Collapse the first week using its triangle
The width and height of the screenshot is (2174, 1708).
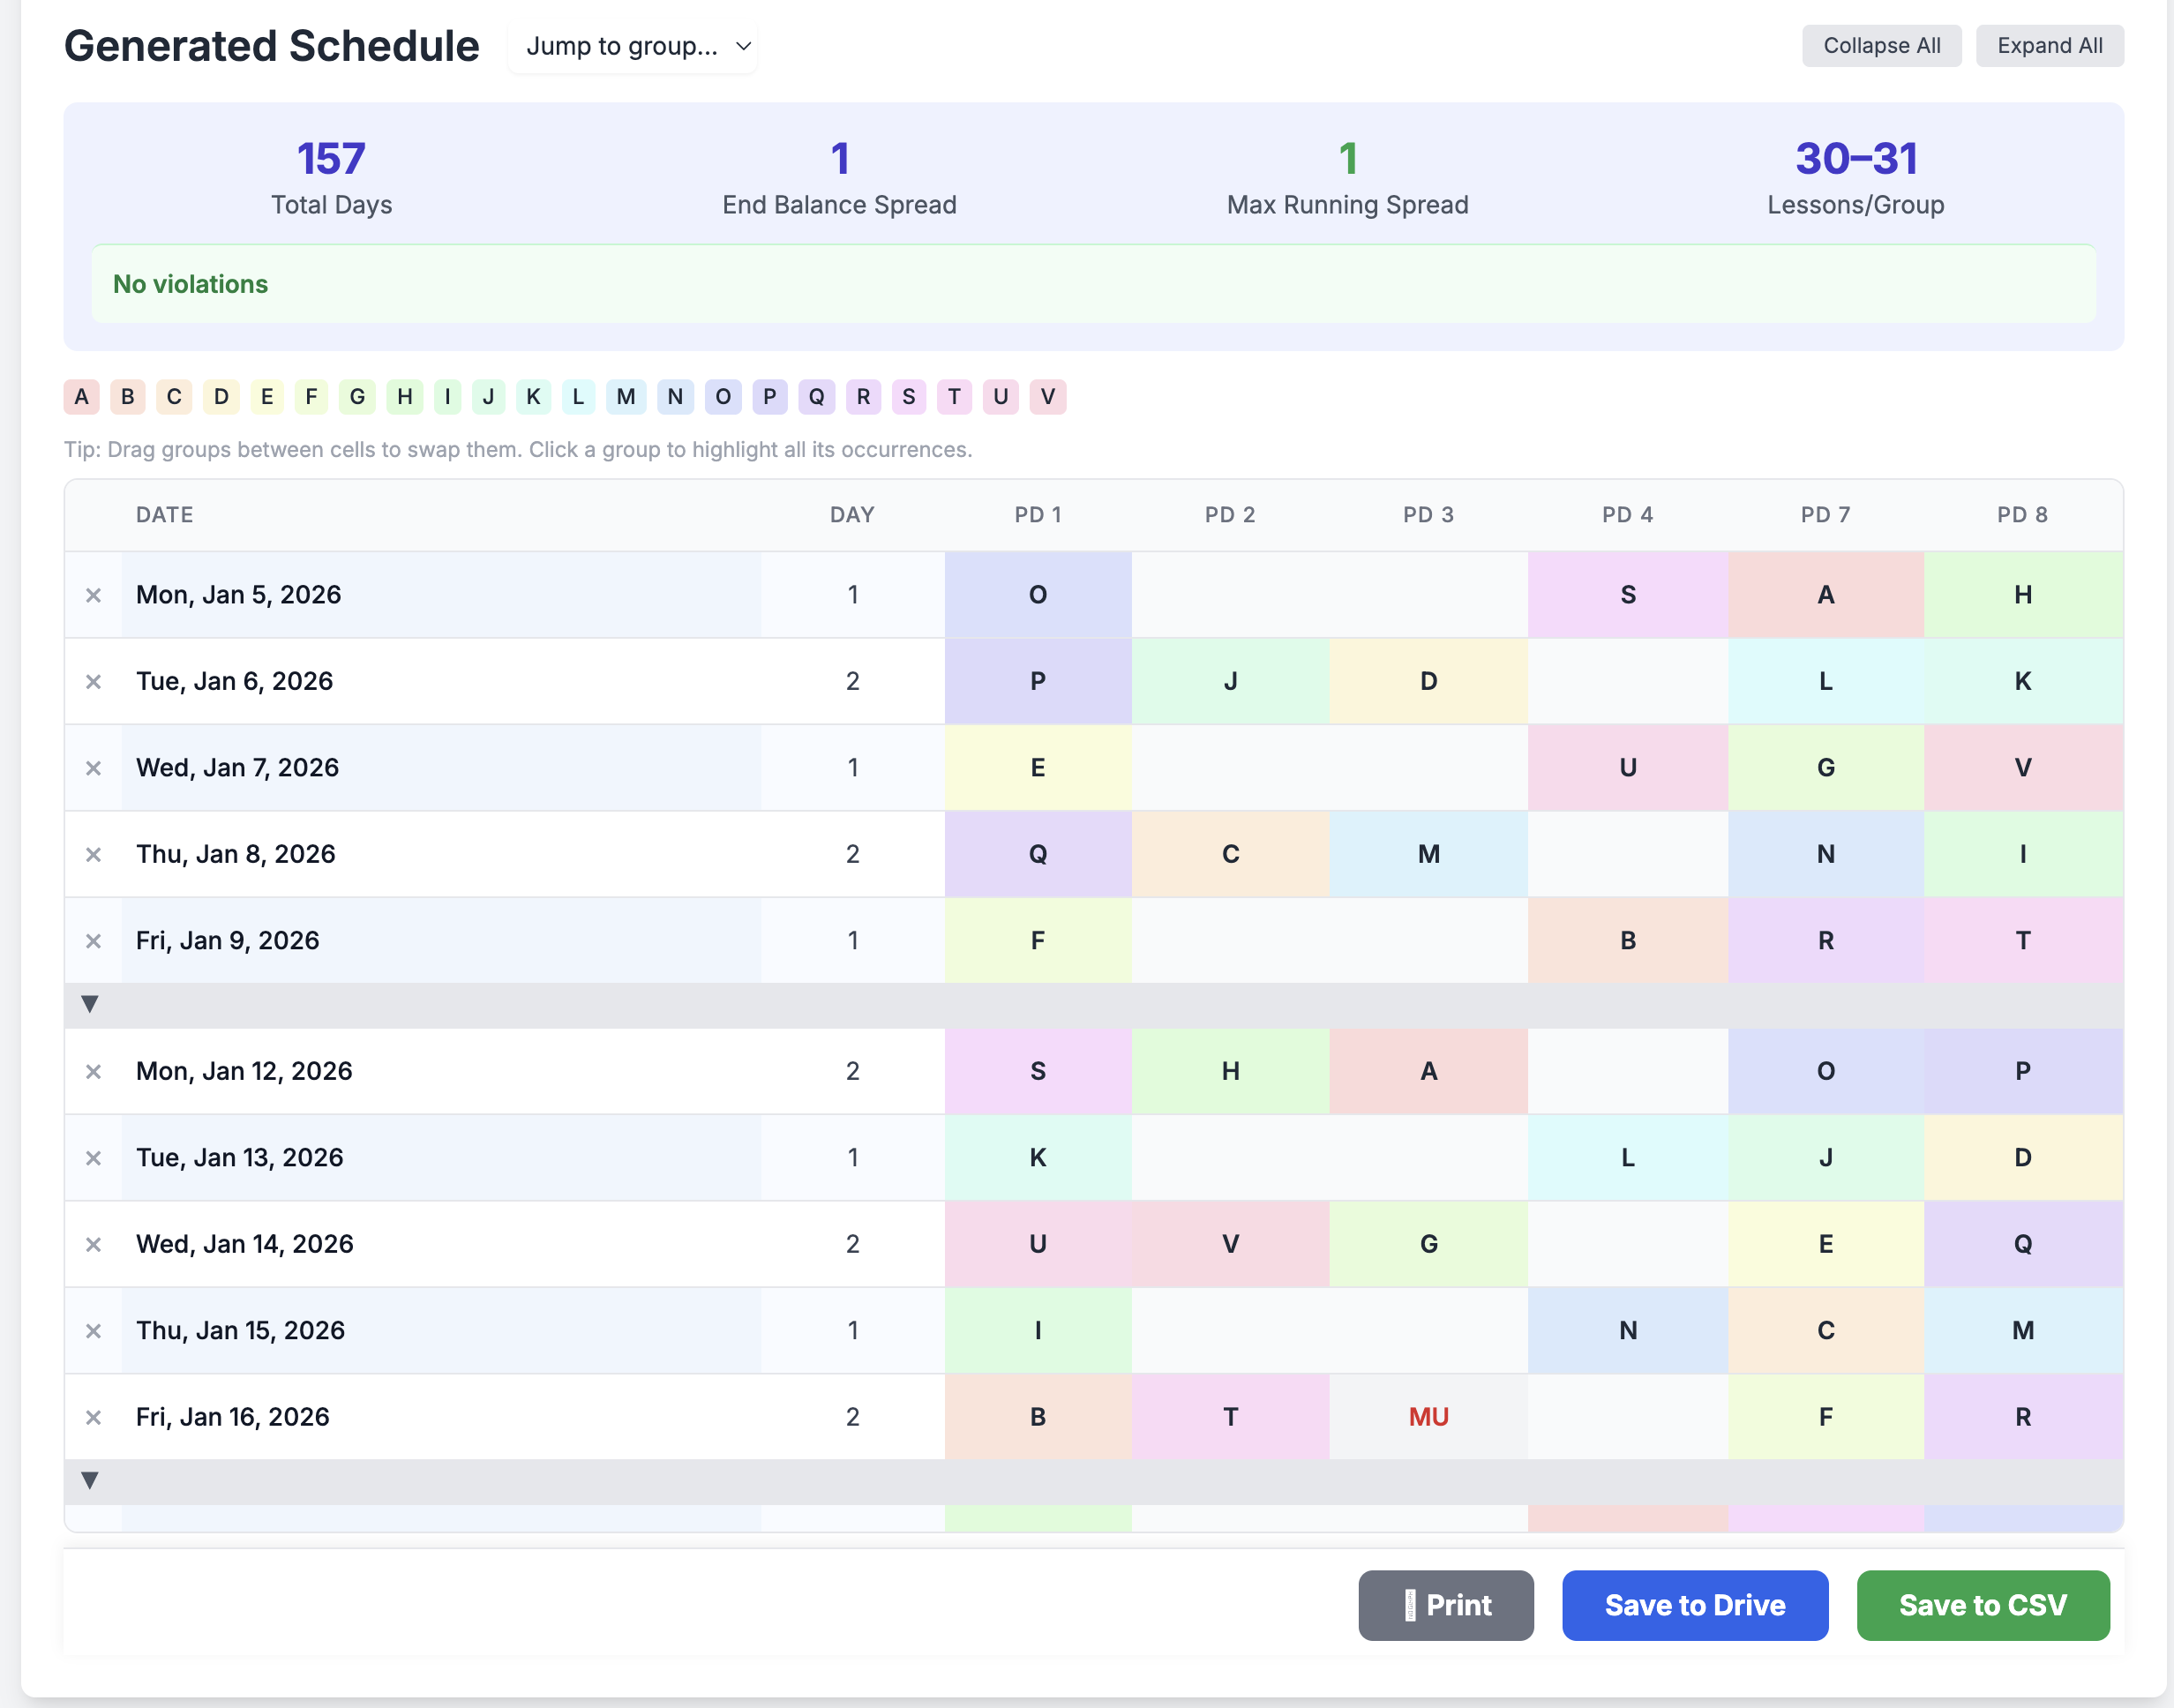click(89, 1004)
